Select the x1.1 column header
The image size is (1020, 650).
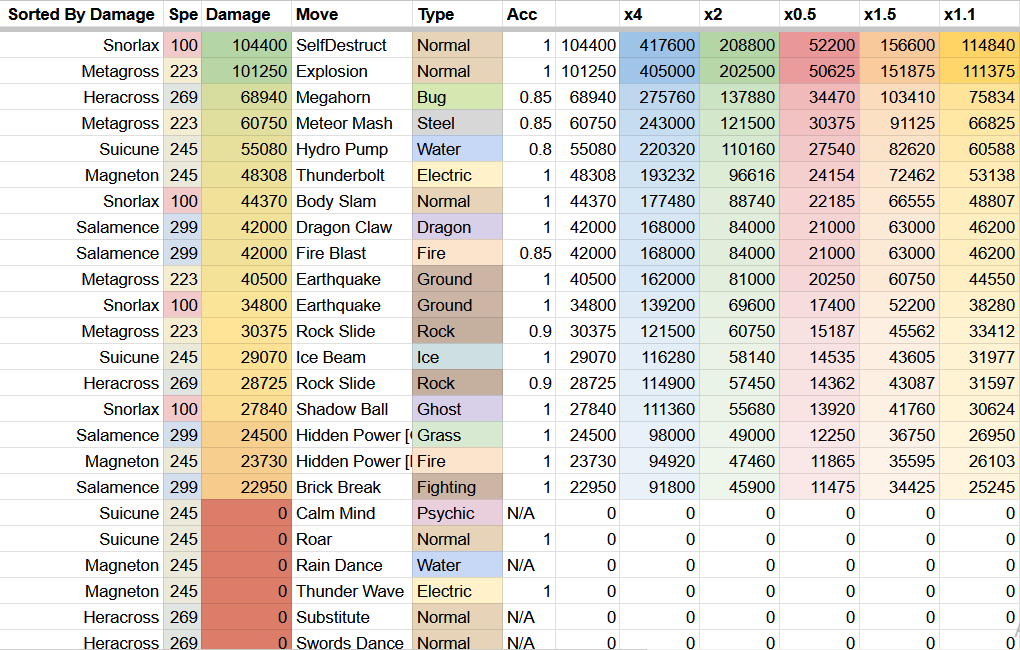click(978, 14)
